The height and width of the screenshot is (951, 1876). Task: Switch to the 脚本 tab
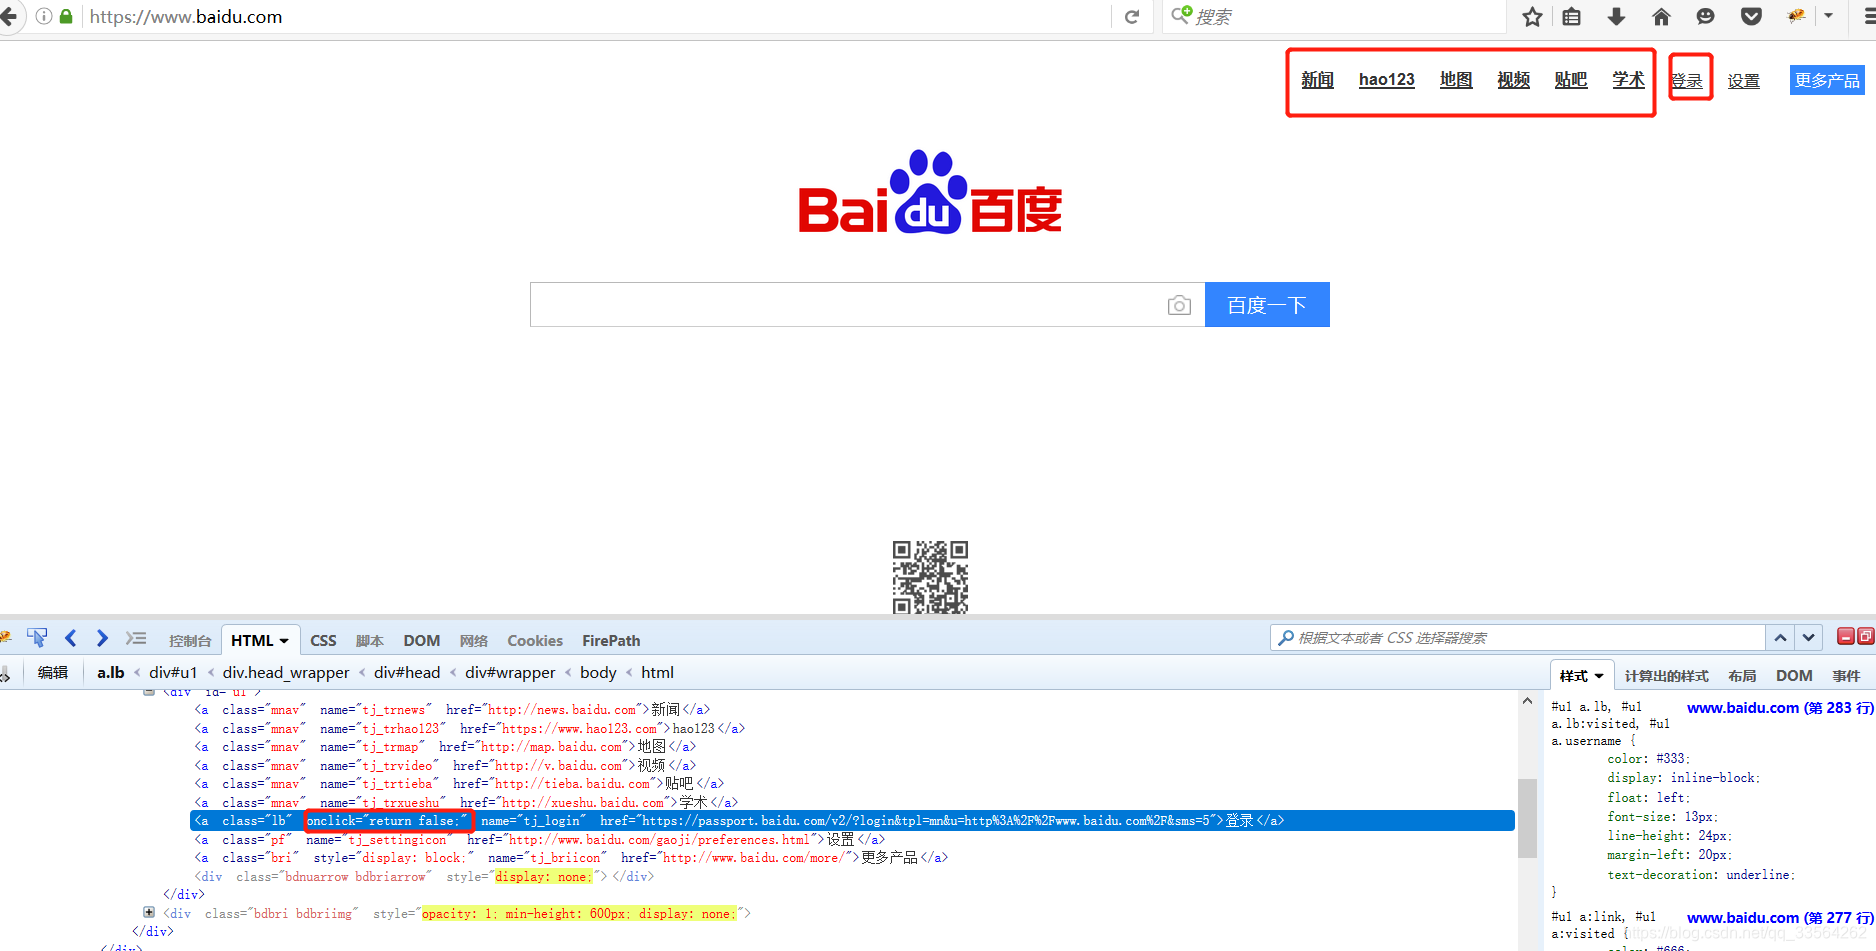click(x=370, y=641)
